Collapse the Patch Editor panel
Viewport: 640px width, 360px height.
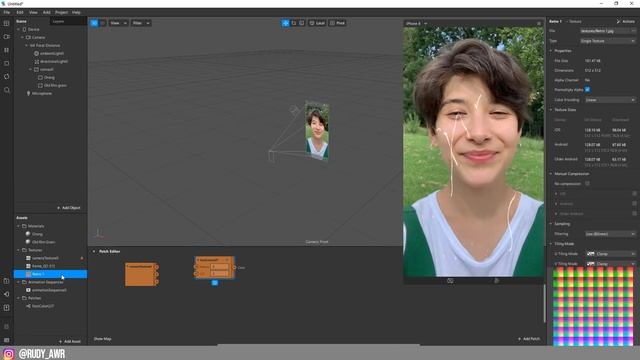click(94, 251)
